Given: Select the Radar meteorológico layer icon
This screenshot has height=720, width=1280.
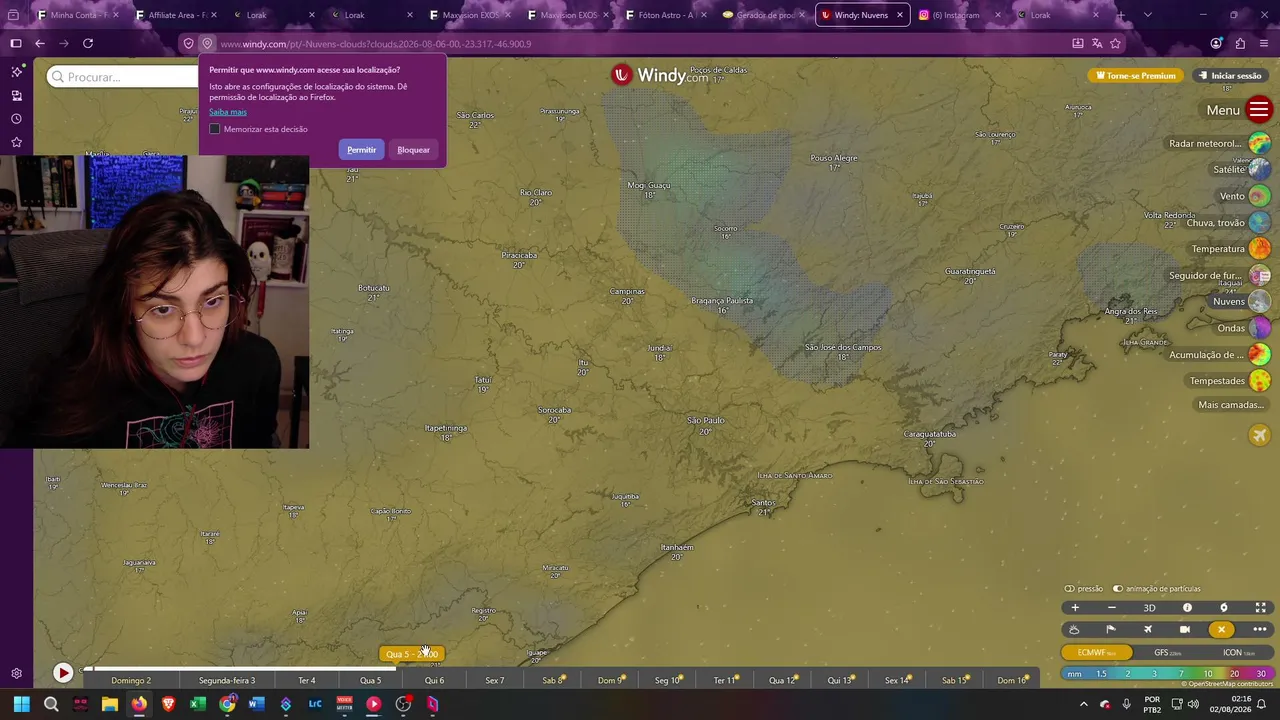Looking at the screenshot, I should click(1259, 143).
